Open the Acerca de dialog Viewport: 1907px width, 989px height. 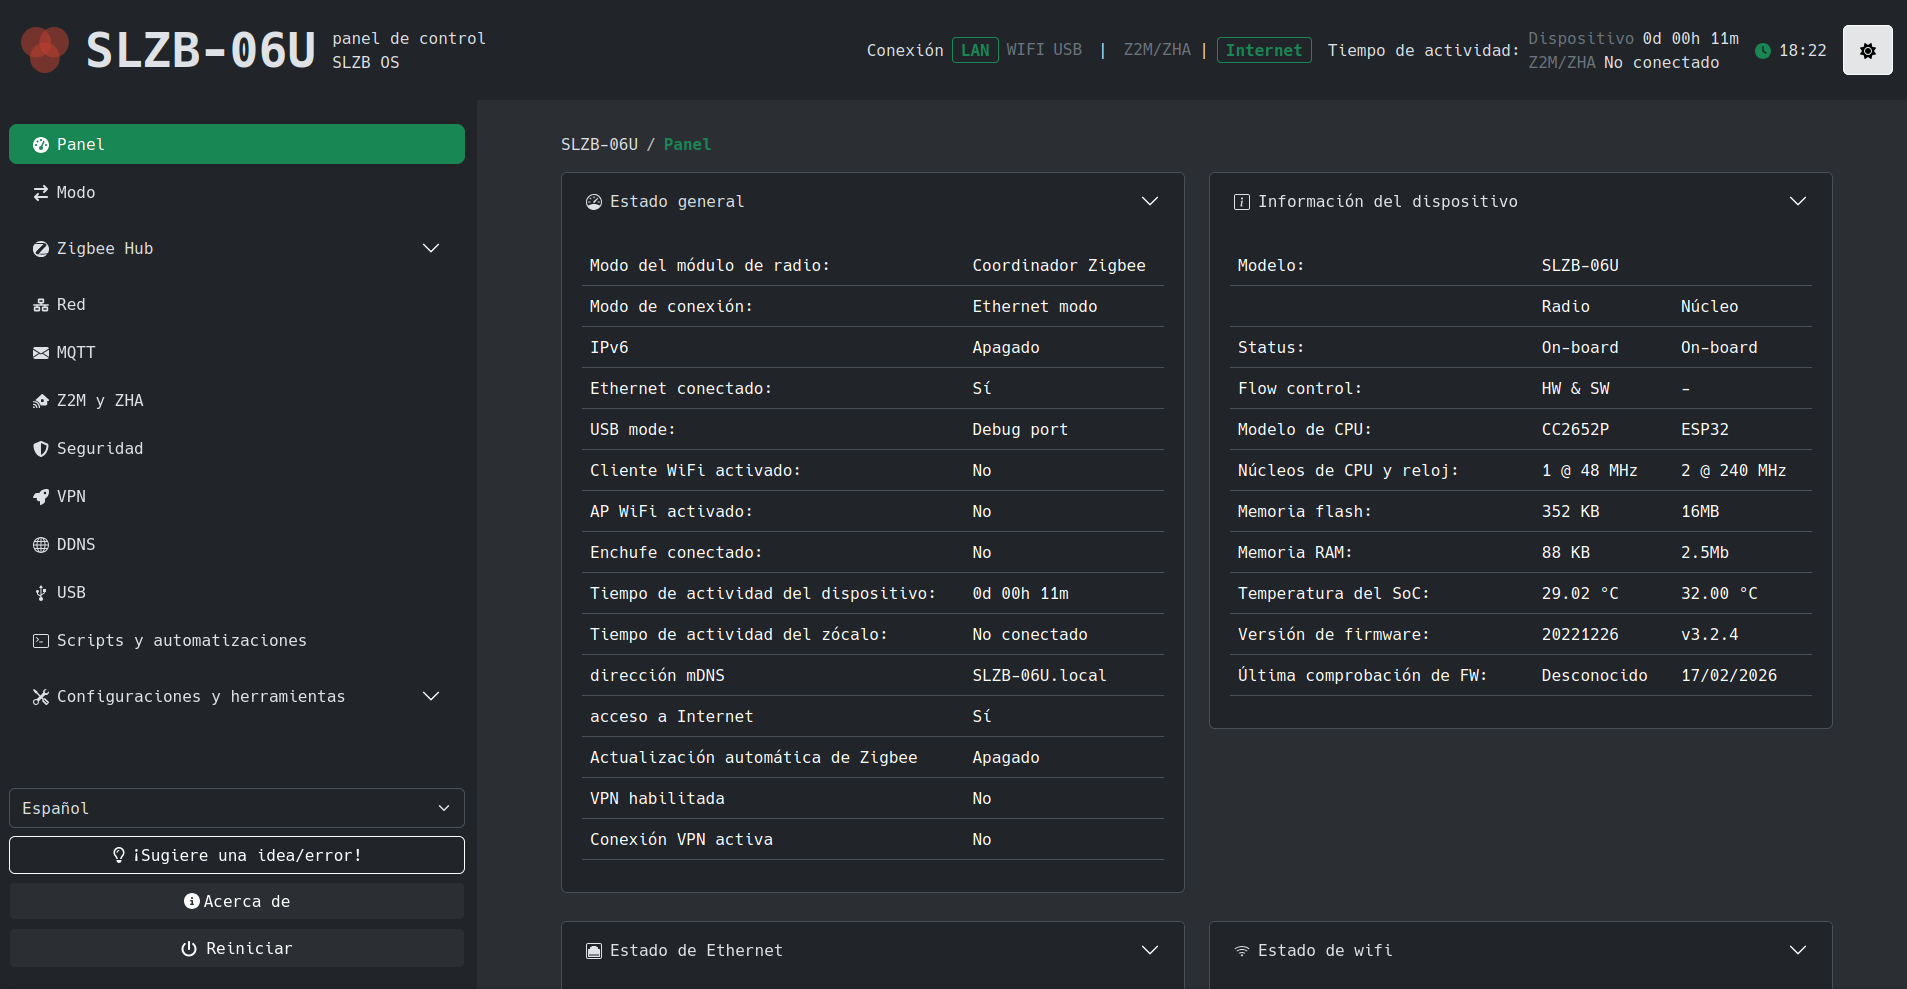(236, 901)
